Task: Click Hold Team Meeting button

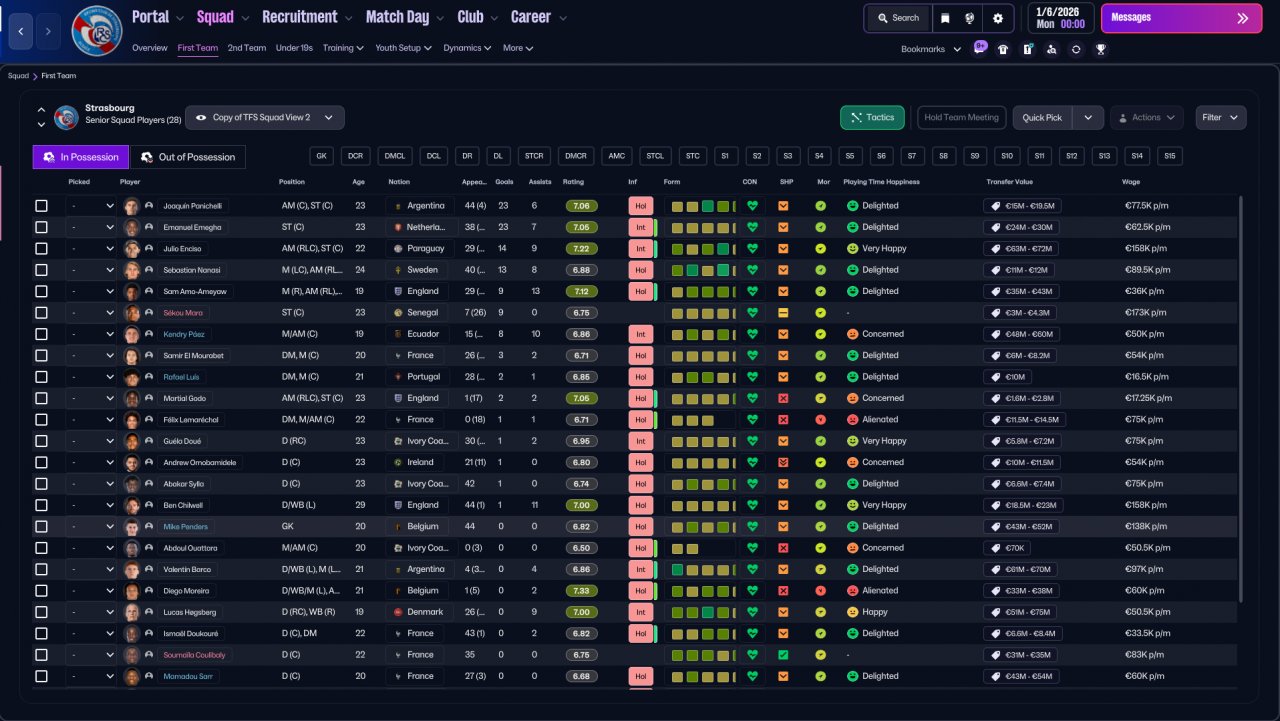Action: (x=961, y=118)
